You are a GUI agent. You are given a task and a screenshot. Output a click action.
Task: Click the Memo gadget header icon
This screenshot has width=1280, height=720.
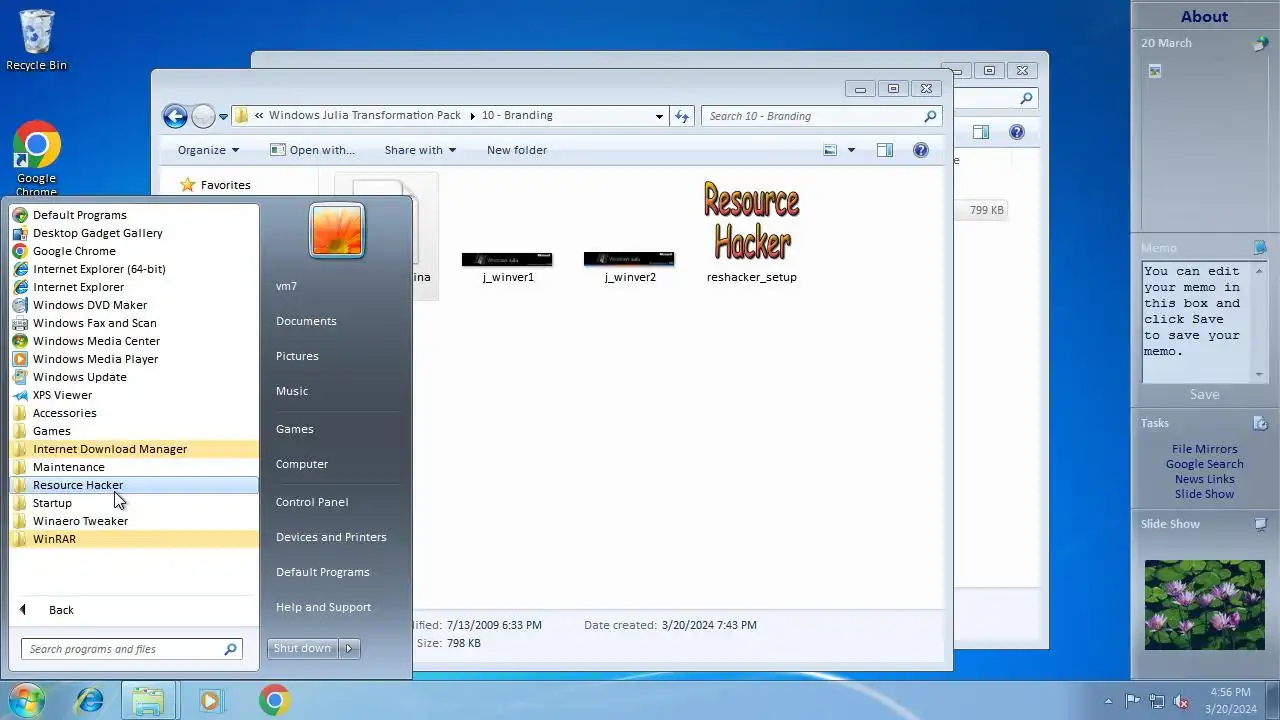(1260, 248)
